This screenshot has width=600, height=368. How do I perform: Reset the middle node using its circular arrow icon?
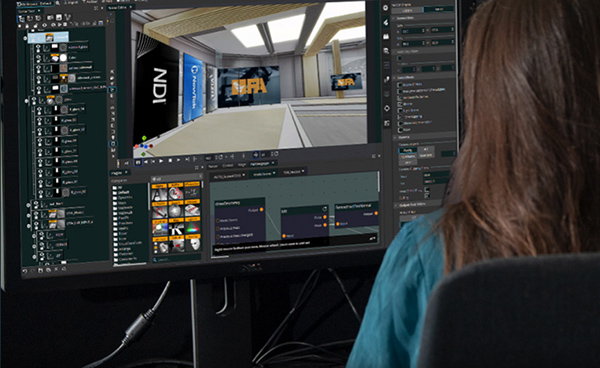324,209
